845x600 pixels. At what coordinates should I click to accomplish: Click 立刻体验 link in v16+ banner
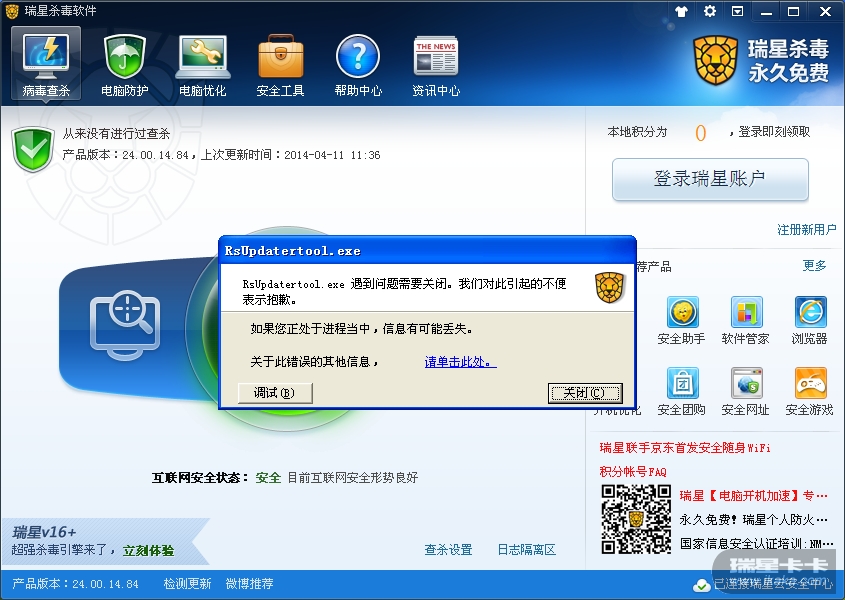click(148, 550)
